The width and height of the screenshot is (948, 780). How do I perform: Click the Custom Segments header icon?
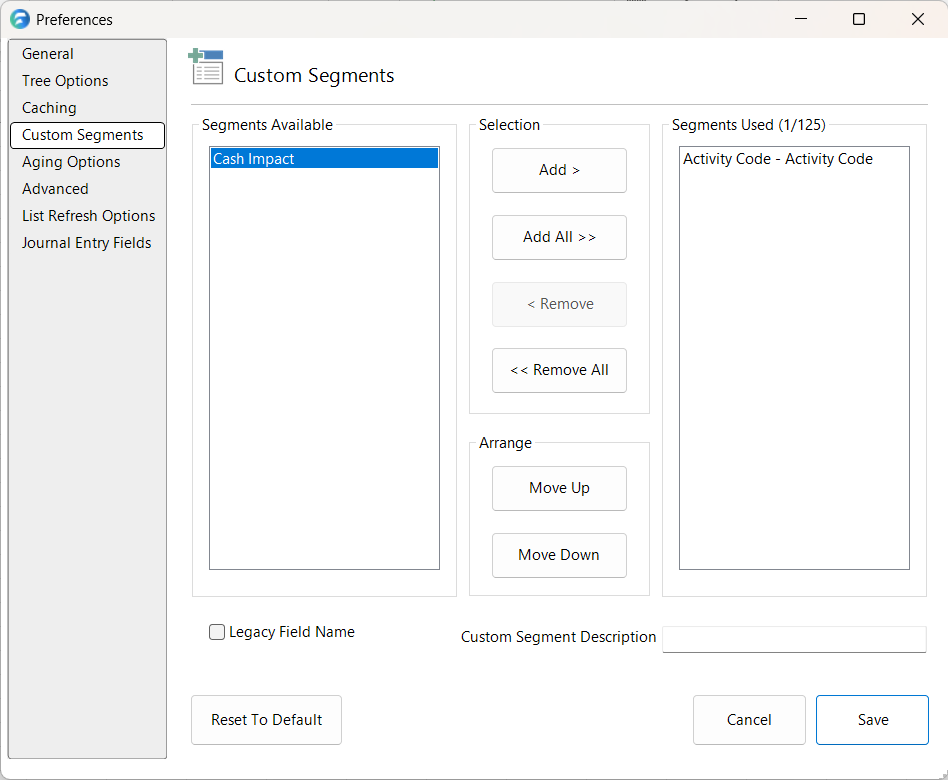(206, 66)
